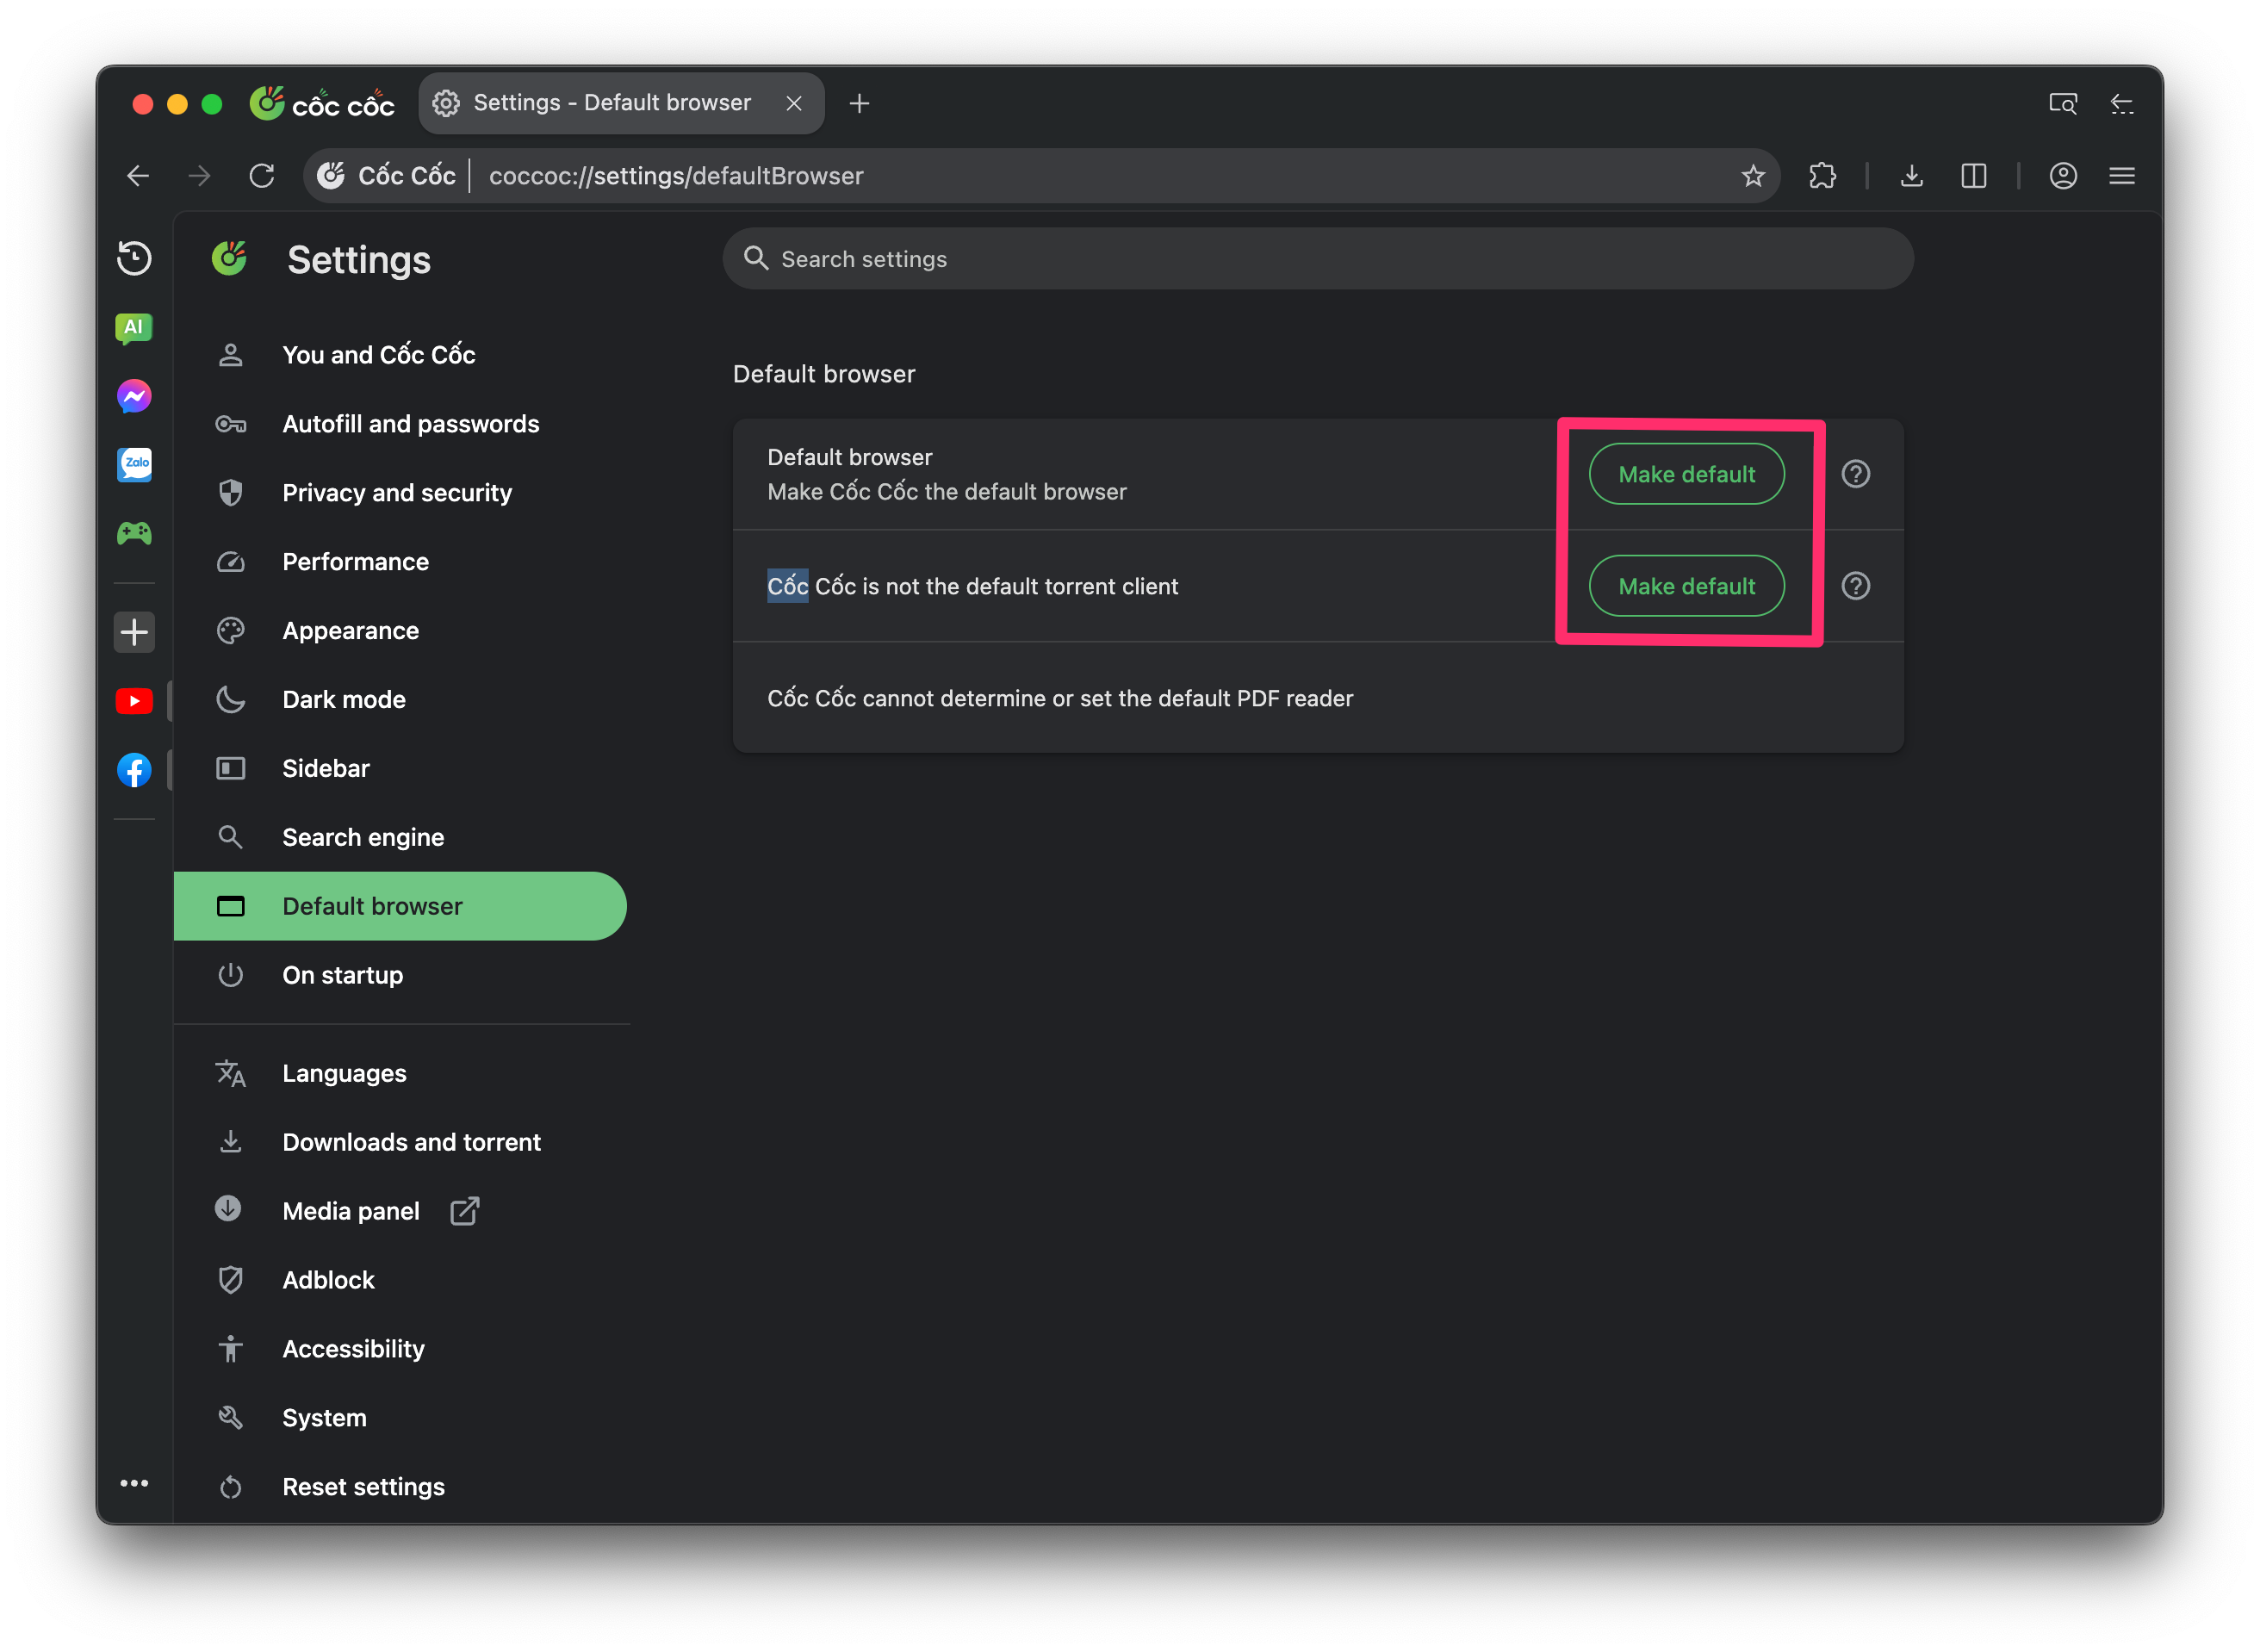Open Sidebar settings

(400, 769)
